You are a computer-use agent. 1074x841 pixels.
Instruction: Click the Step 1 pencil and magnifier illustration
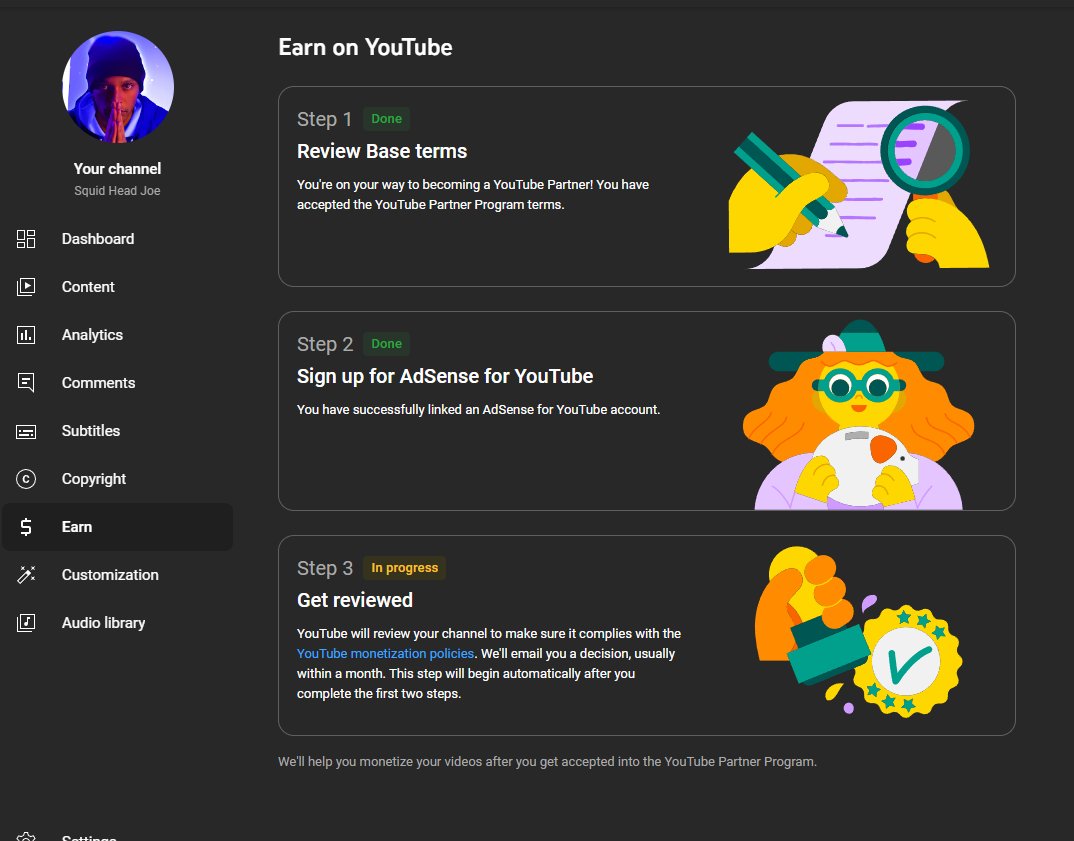859,185
